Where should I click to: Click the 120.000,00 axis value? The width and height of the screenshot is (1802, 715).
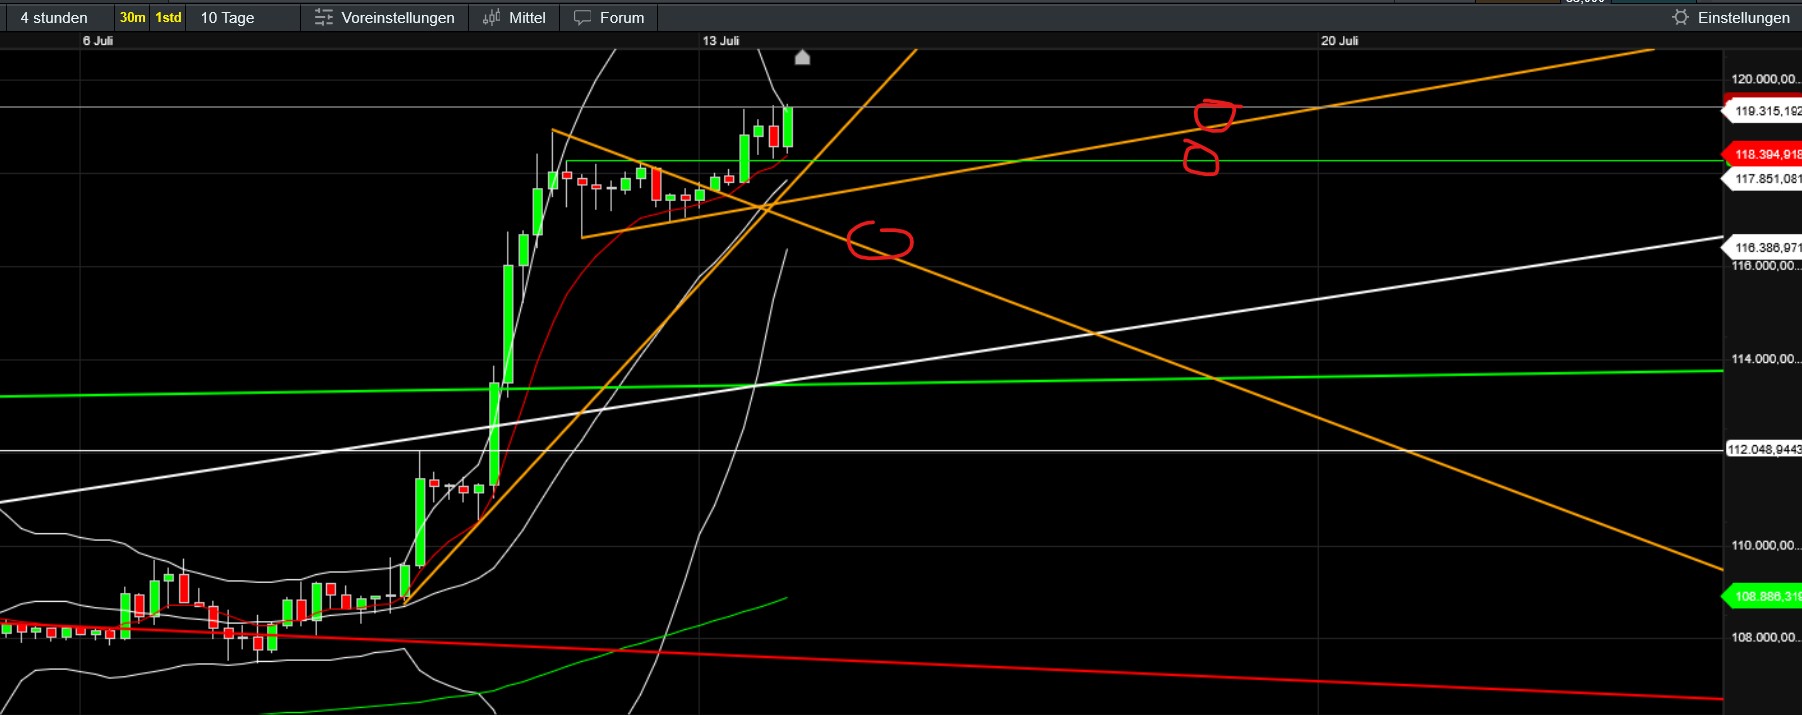[1765, 79]
